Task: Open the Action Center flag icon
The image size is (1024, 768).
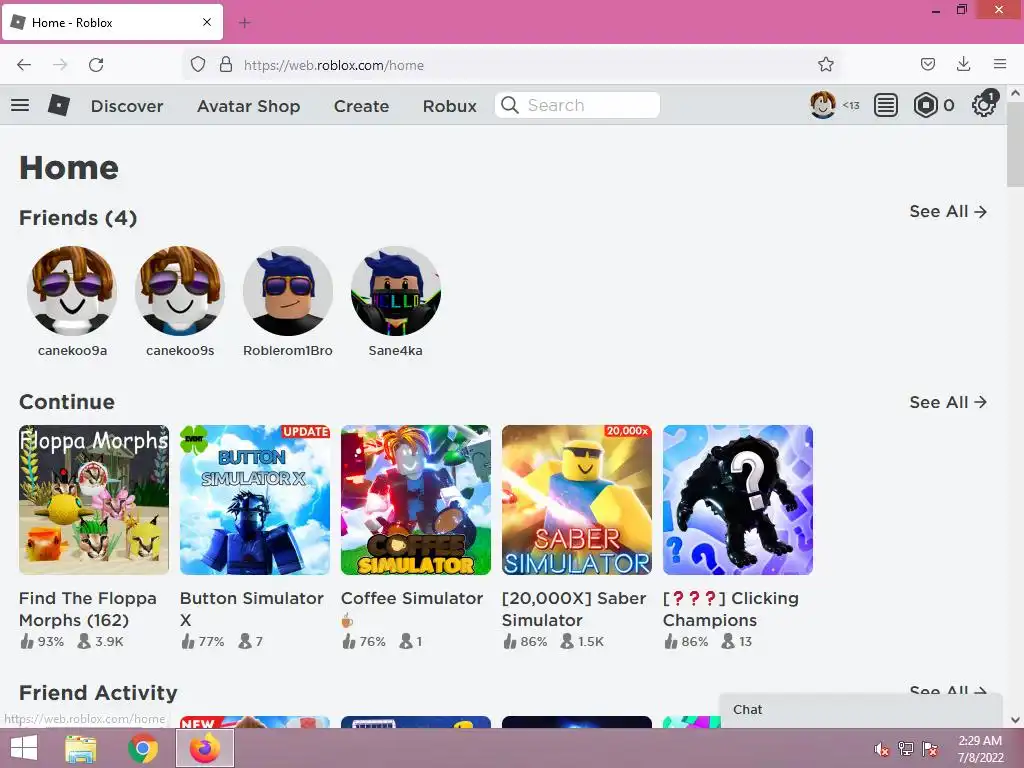Action: [930, 749]
